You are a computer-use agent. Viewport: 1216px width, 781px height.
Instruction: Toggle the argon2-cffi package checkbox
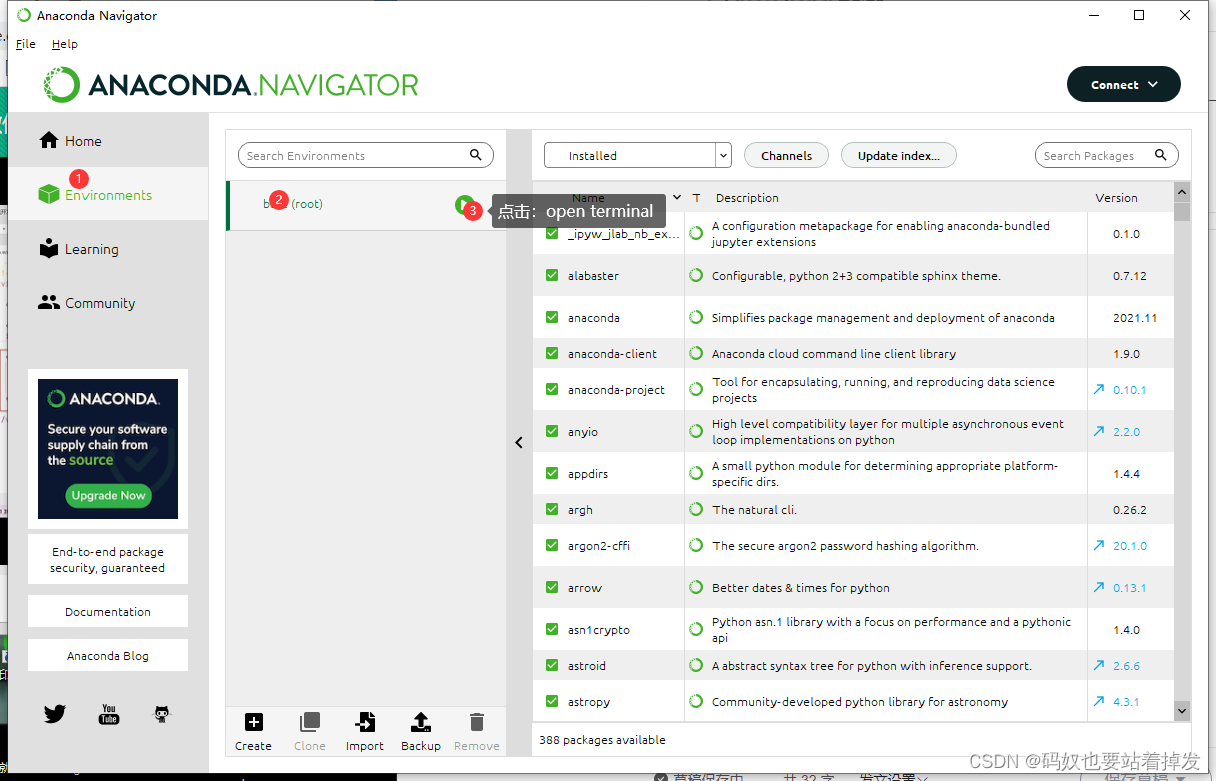[552, 545]
